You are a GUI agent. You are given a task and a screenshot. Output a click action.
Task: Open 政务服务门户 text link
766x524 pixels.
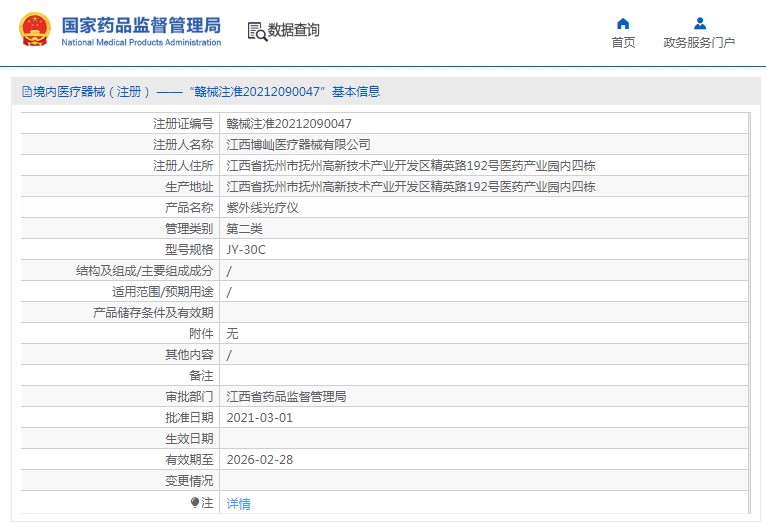(699, 43)
